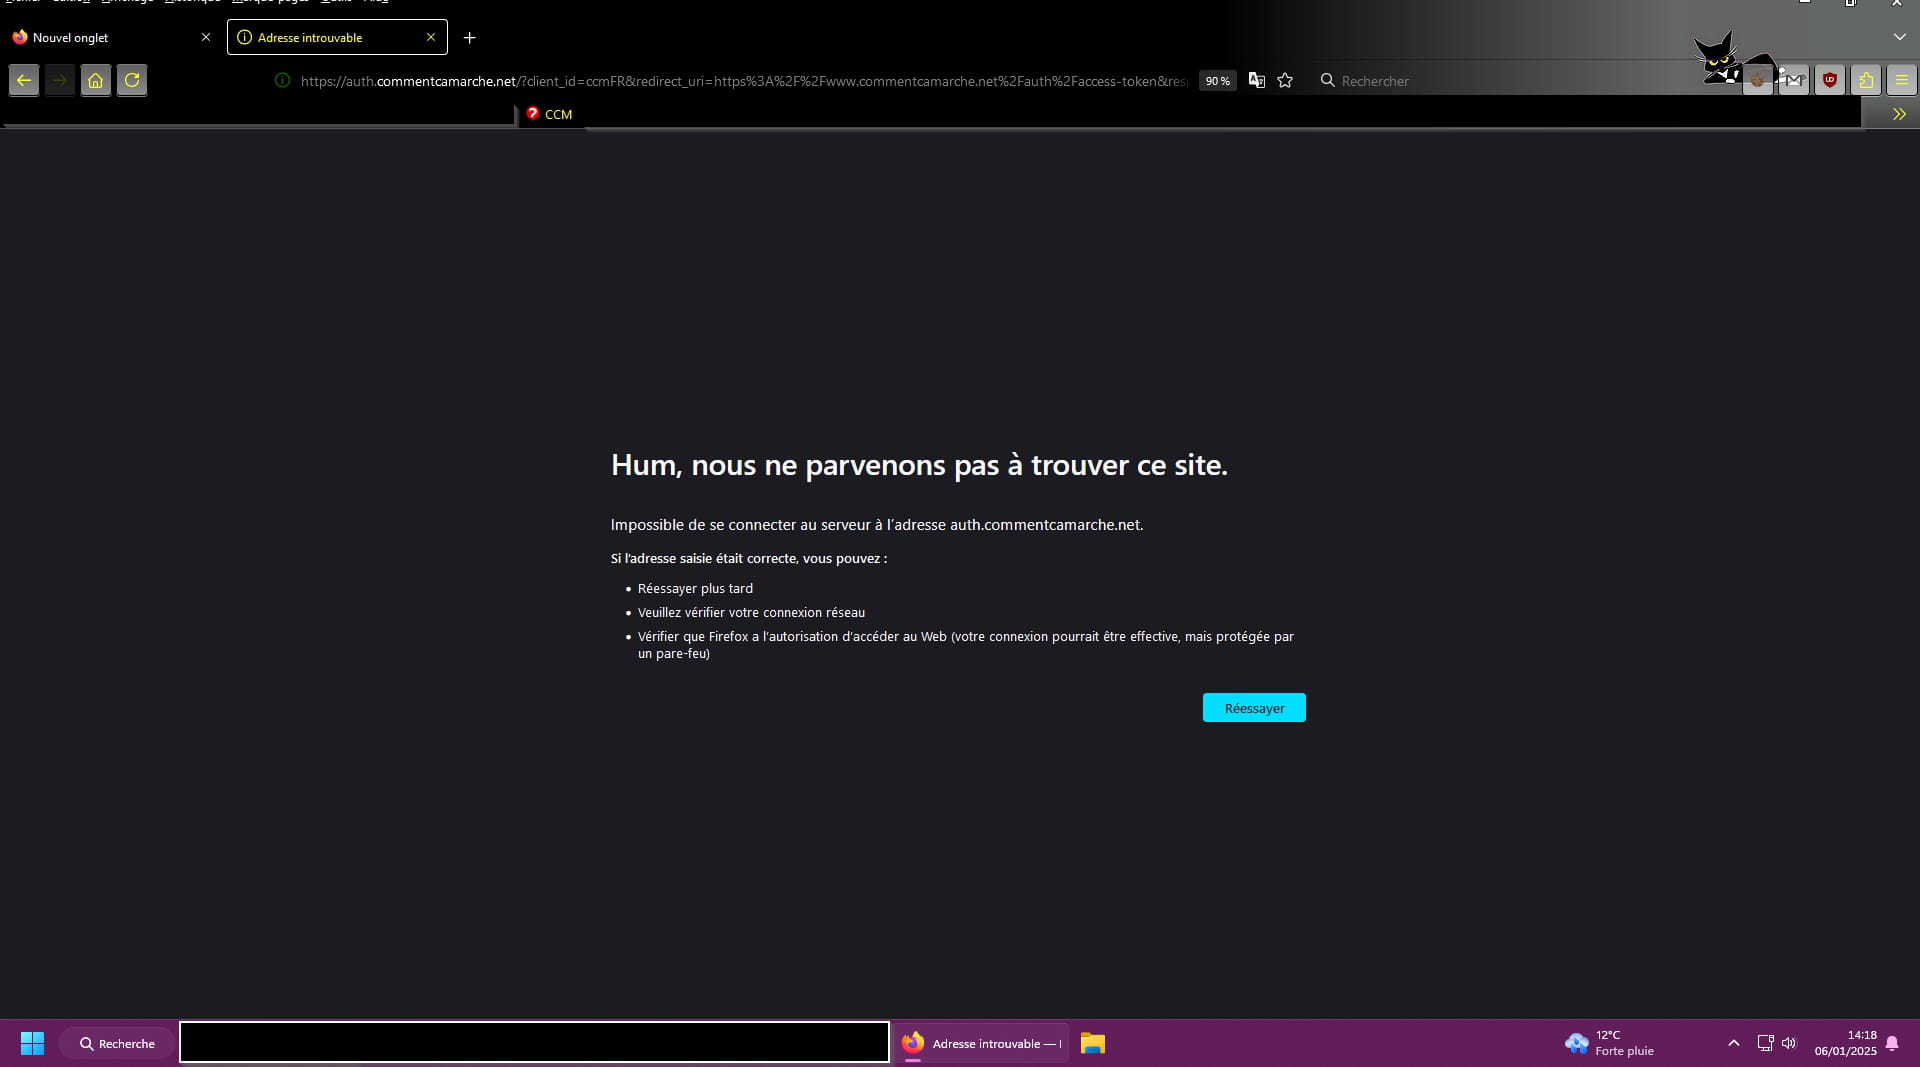Image resolution: width=1920 pixels, height=1067 pixels.
Task: Go back with the back arrow button
Action: (24, 80)
